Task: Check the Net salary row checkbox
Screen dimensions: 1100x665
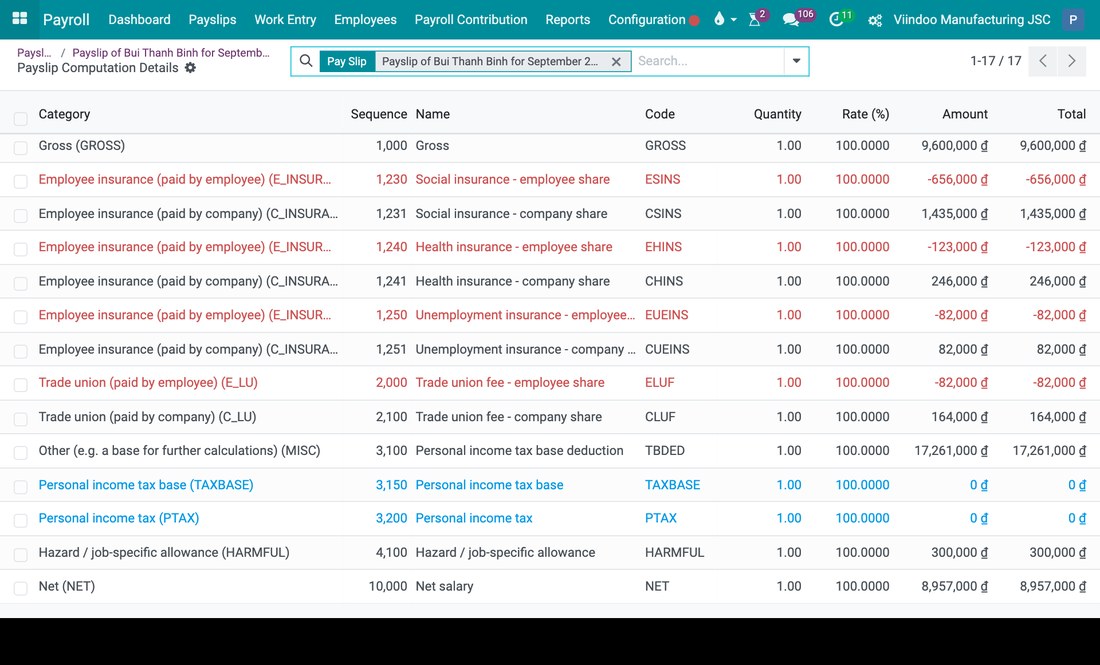Action: click(20, 589)
